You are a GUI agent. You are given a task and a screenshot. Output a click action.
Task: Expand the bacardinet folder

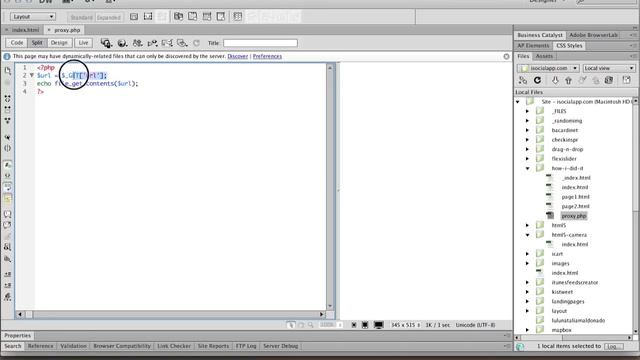coord(527,130)
